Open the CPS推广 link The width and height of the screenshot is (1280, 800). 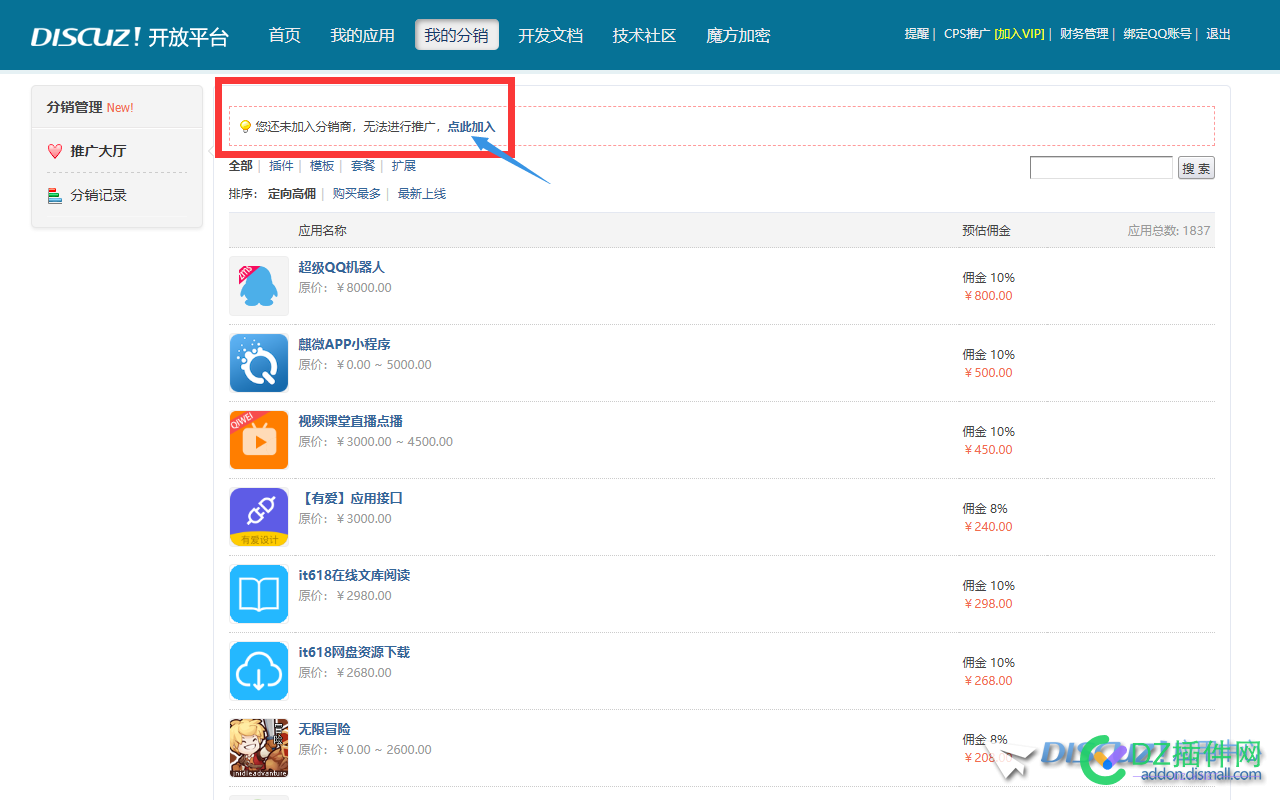[x=967, y=34]
